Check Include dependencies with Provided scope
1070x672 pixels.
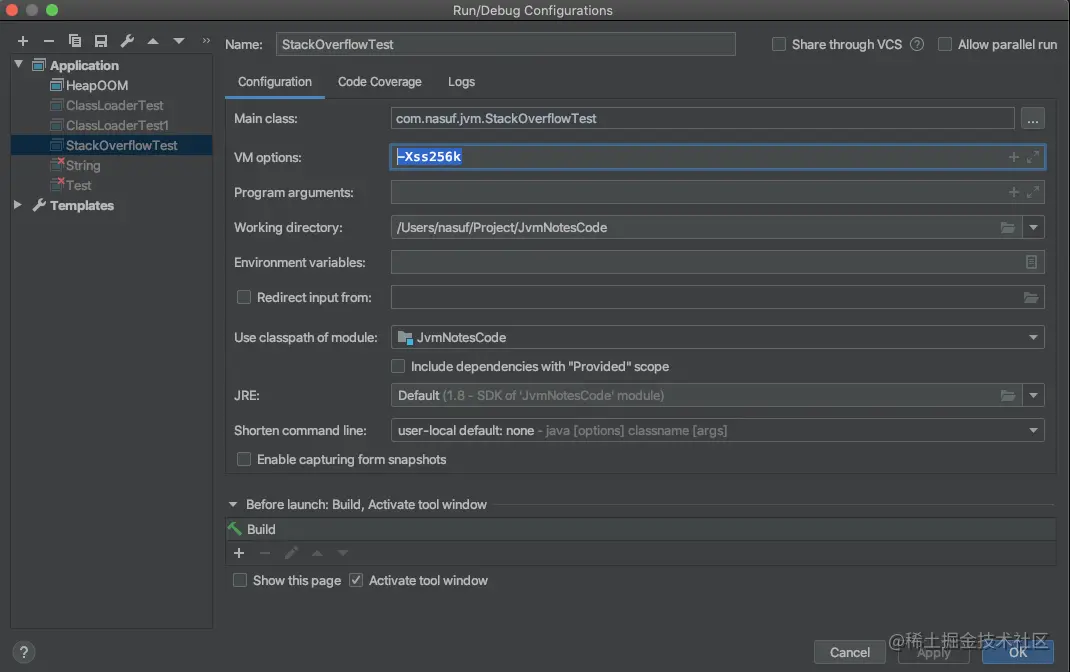tap(398, 366)
